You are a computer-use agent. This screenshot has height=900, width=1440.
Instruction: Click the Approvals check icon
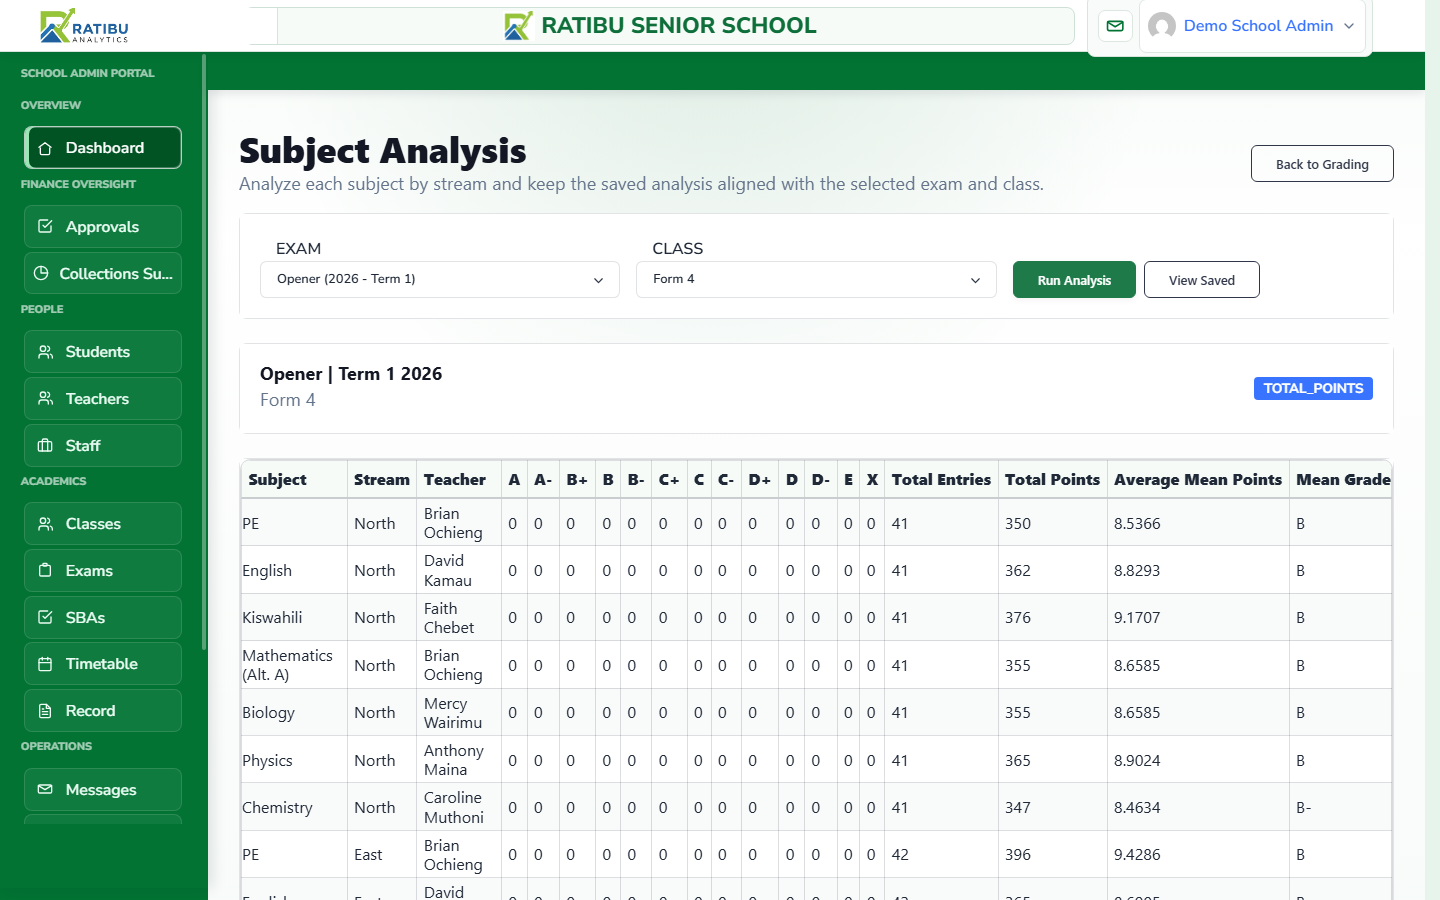point(45,227)
